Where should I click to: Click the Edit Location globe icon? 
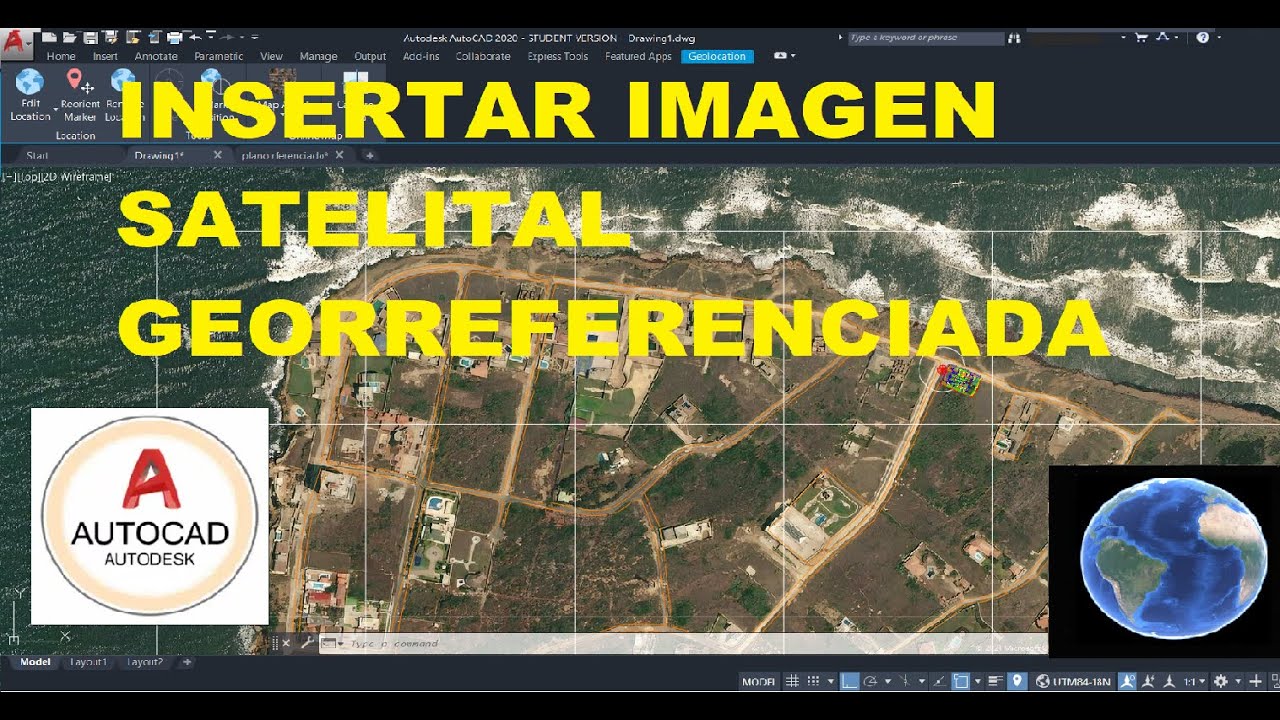tap(30, 81)
